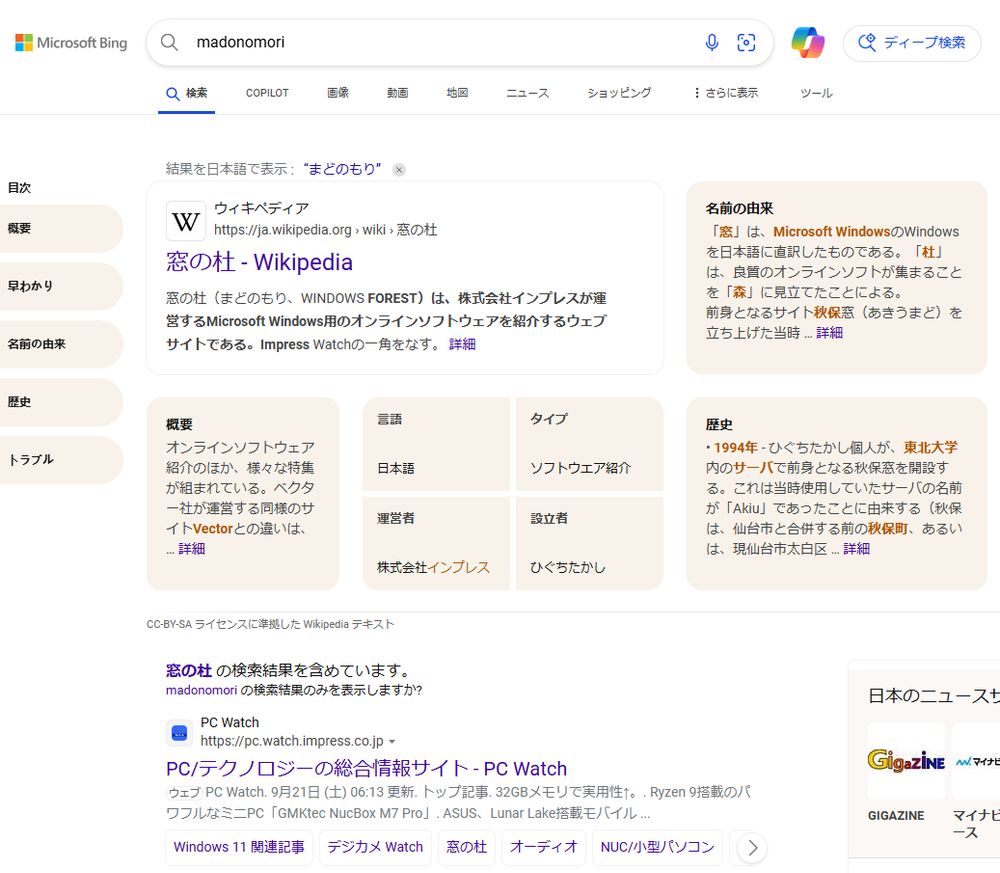Start voice search with microphone icon
Viewport: 1000px width, 873px height.
(712, 42)
